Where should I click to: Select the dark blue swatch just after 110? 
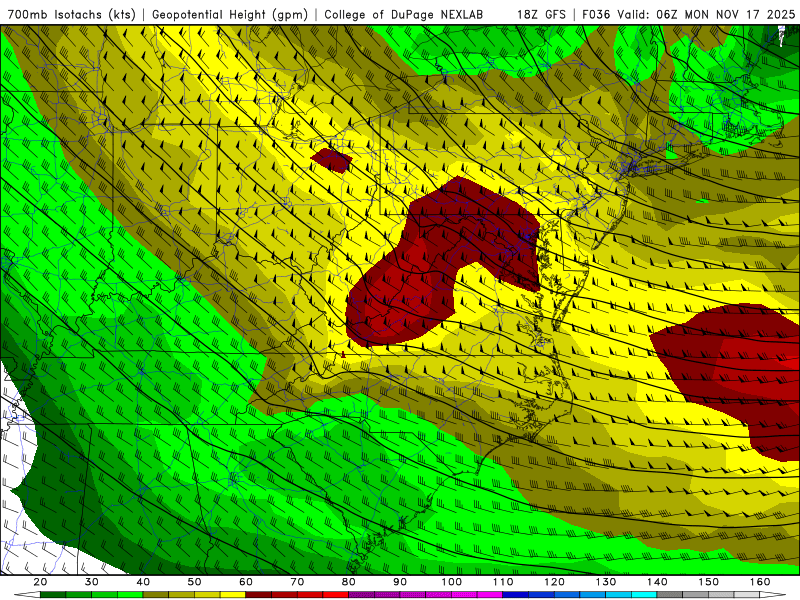[516, 595]
